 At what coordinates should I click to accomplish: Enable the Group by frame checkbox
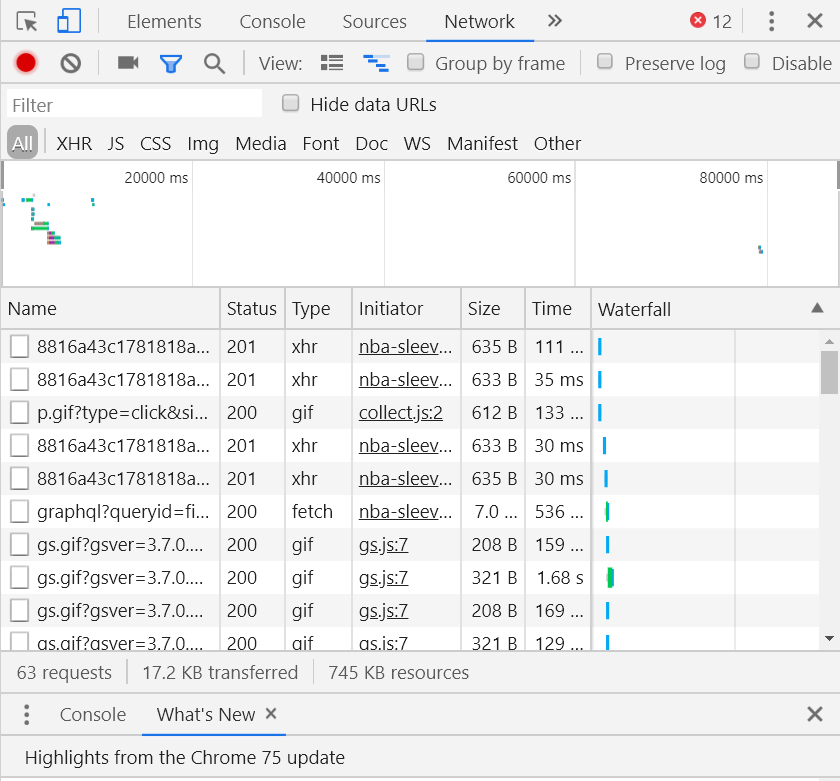(416, 62)
